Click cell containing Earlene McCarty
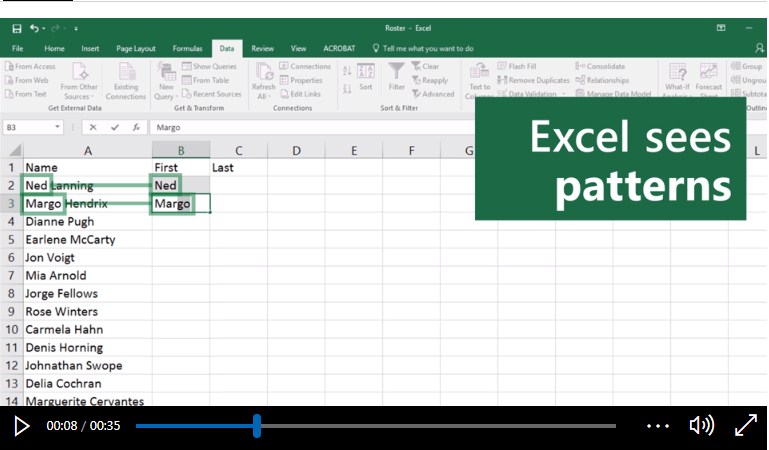This screenshot has height=450, width=769. tap(88, 240)
